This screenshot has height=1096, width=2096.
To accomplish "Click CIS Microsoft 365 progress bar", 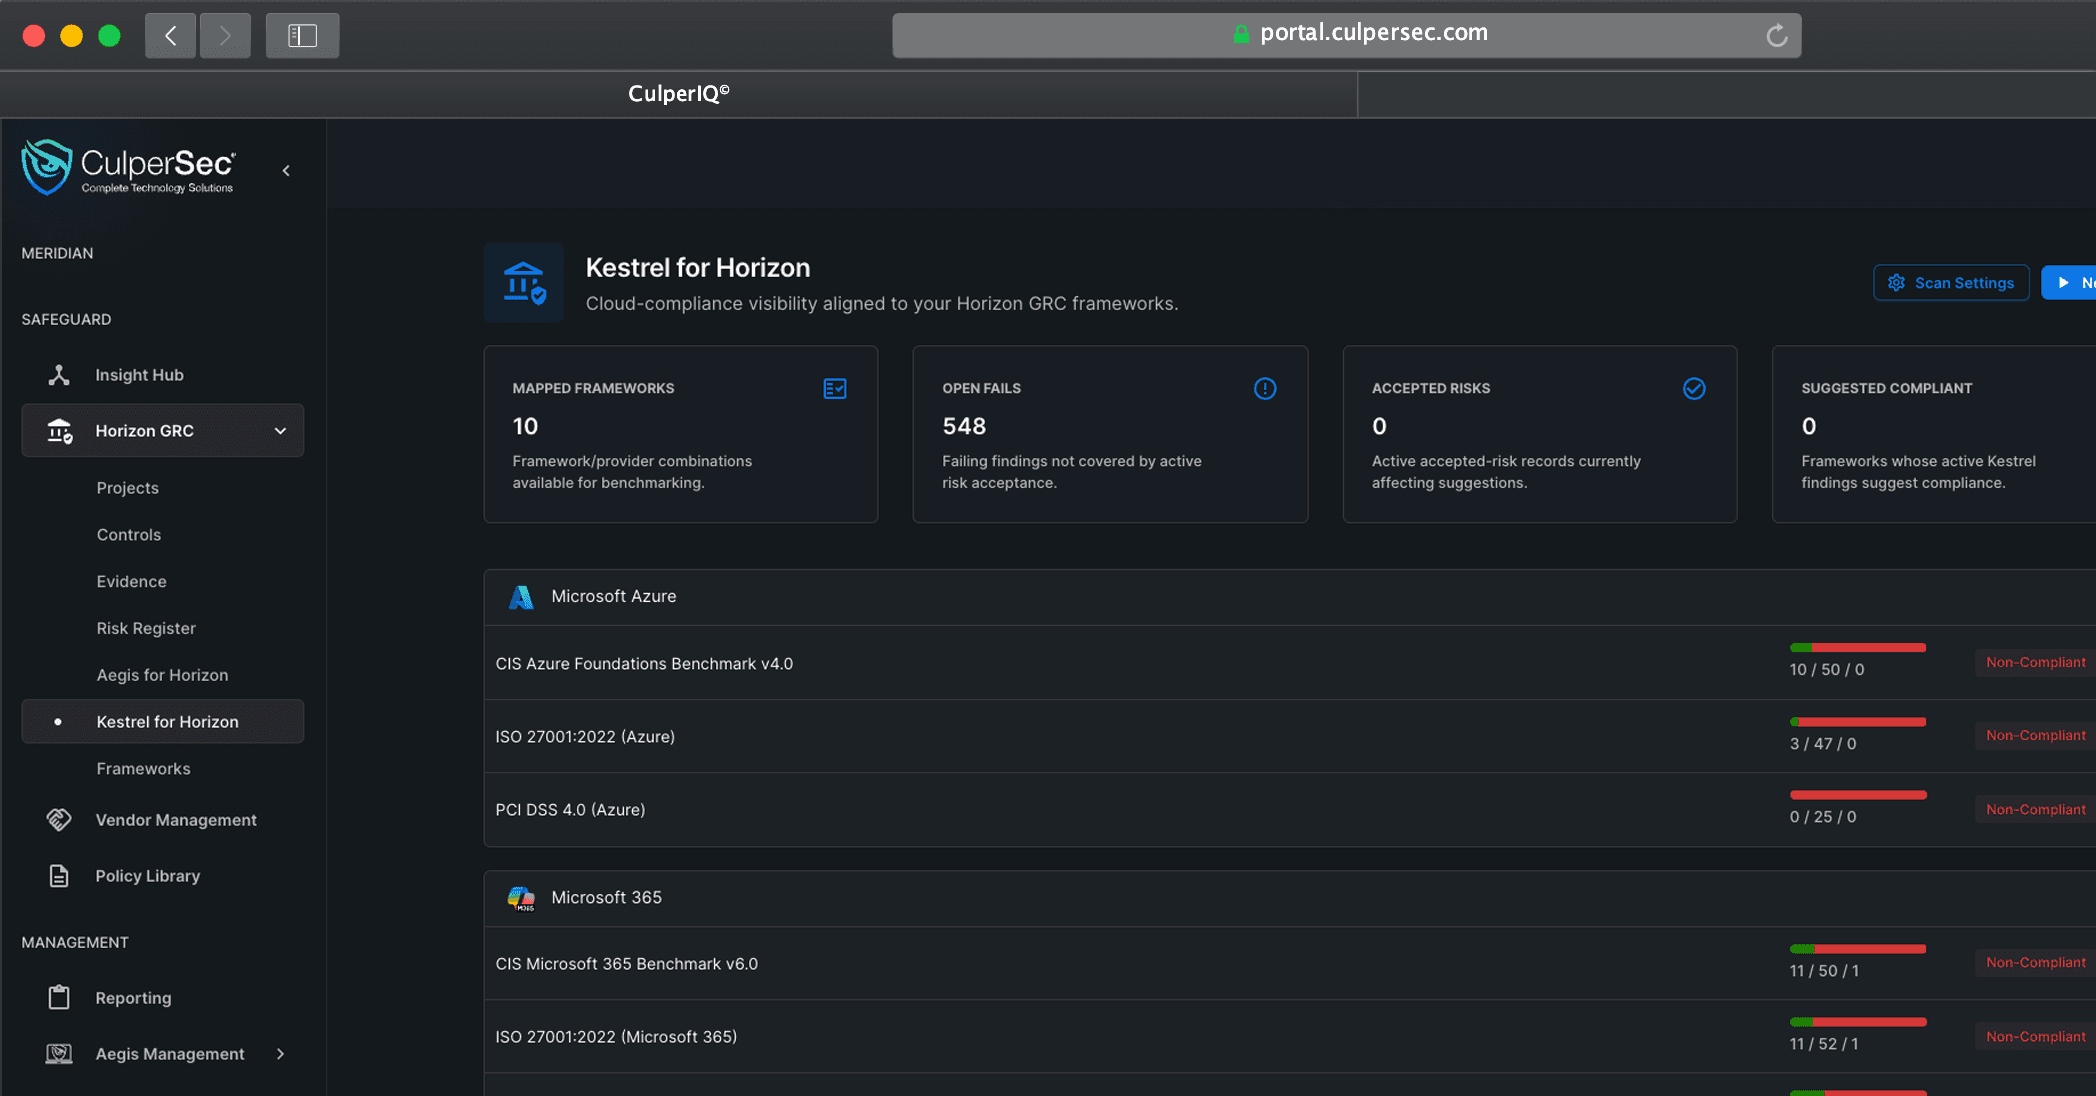I will pyautogui.click(x=1858, y=949).
